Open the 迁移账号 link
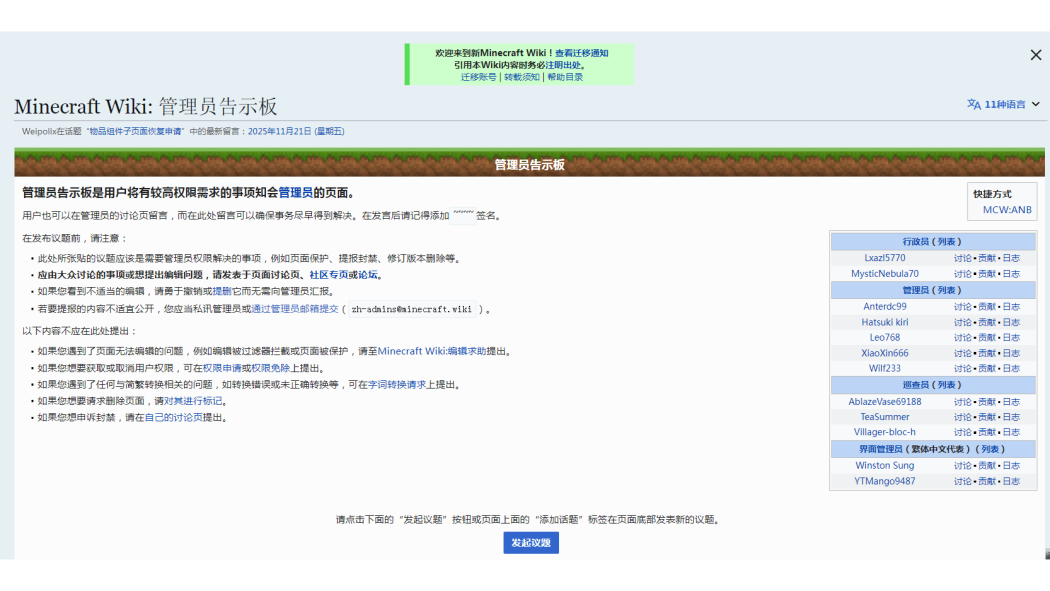 478,77
